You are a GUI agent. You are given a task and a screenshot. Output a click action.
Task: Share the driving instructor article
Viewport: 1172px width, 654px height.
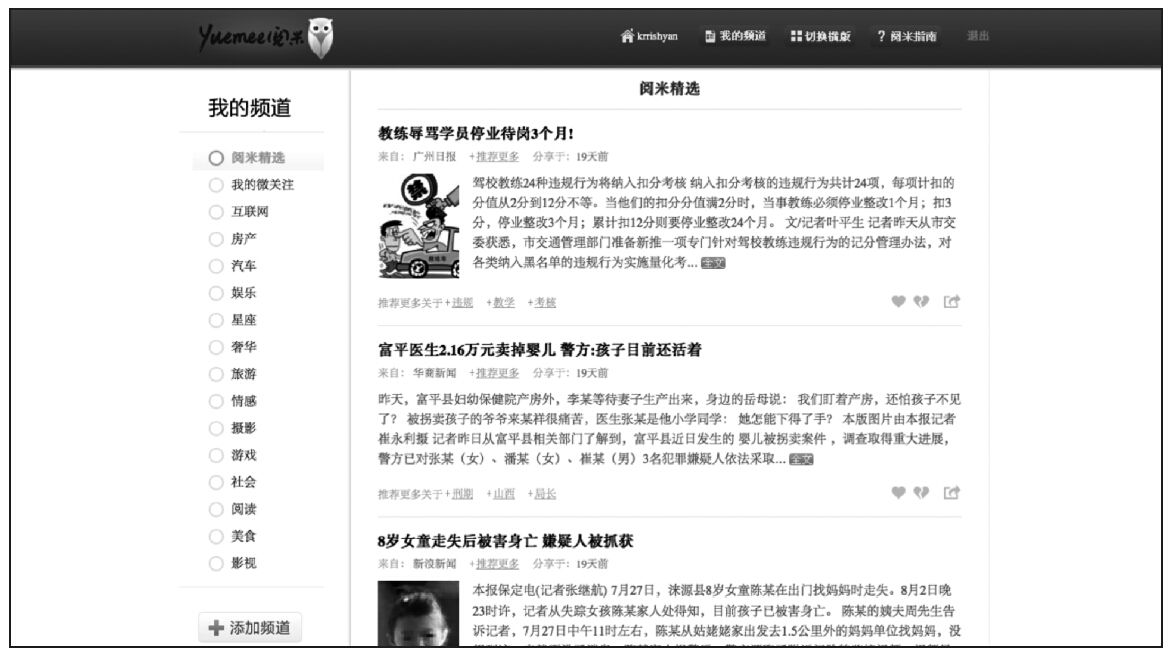point(951,301)
